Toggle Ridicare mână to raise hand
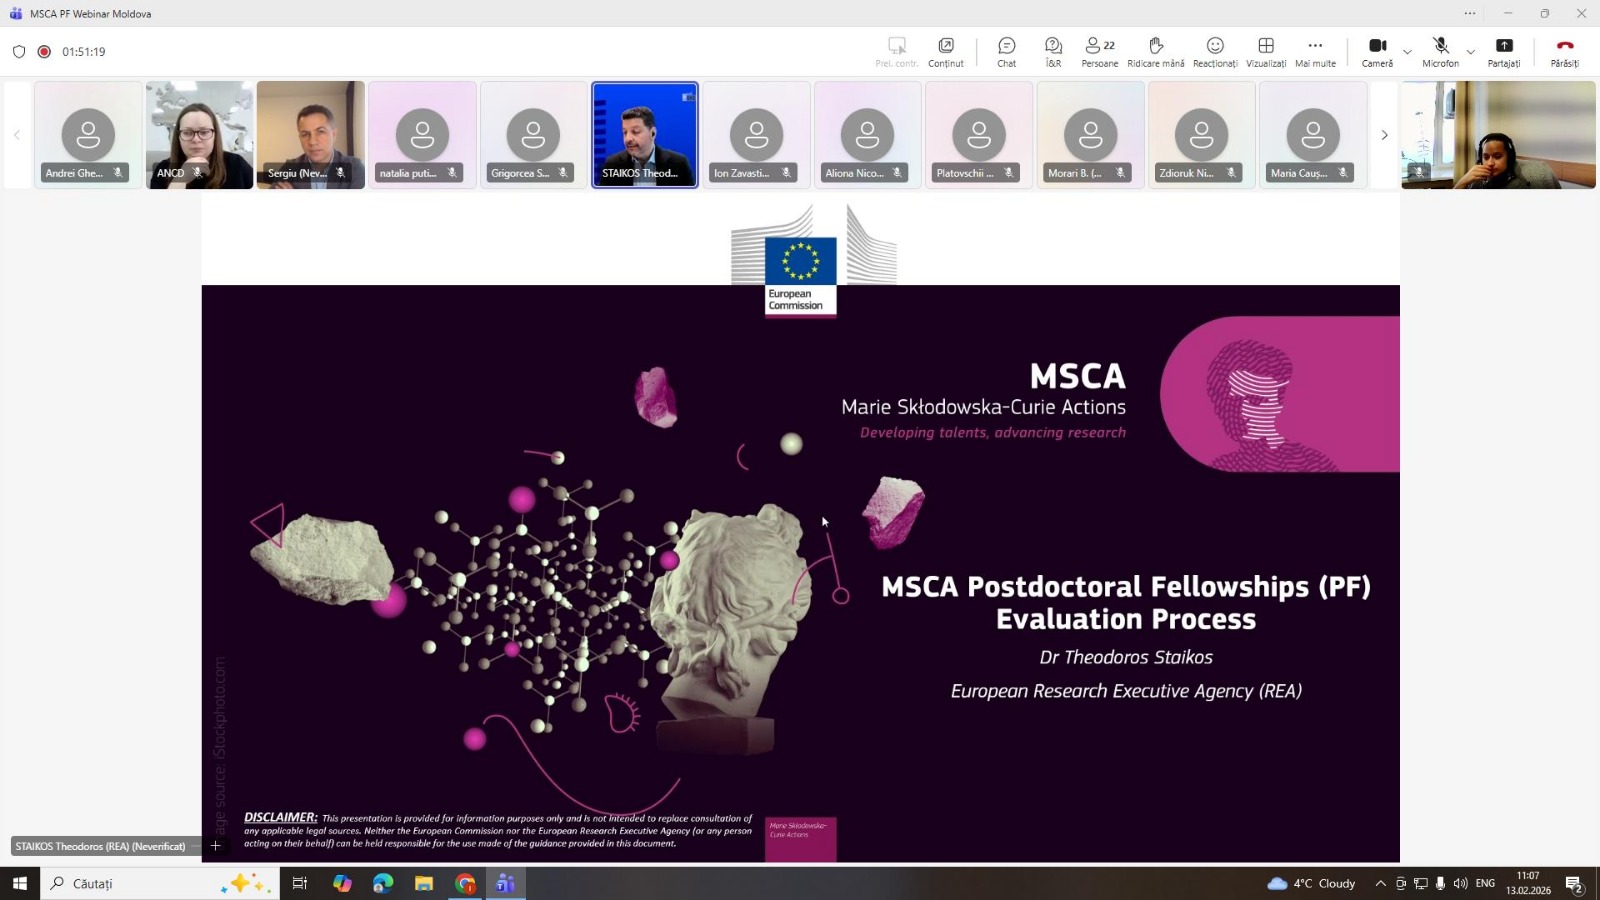Viewport: 1600px width, 900px height. [x=1156, y=52]
